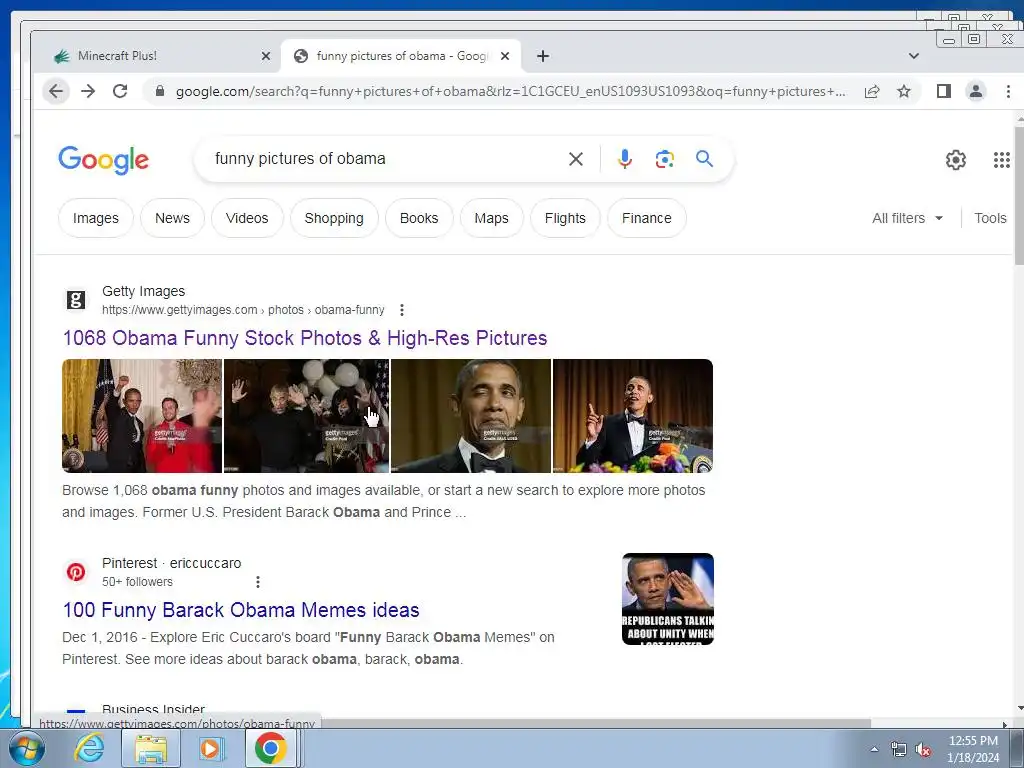Filter results by Books
Viewport: 1024px width, 768px height.
419,218
